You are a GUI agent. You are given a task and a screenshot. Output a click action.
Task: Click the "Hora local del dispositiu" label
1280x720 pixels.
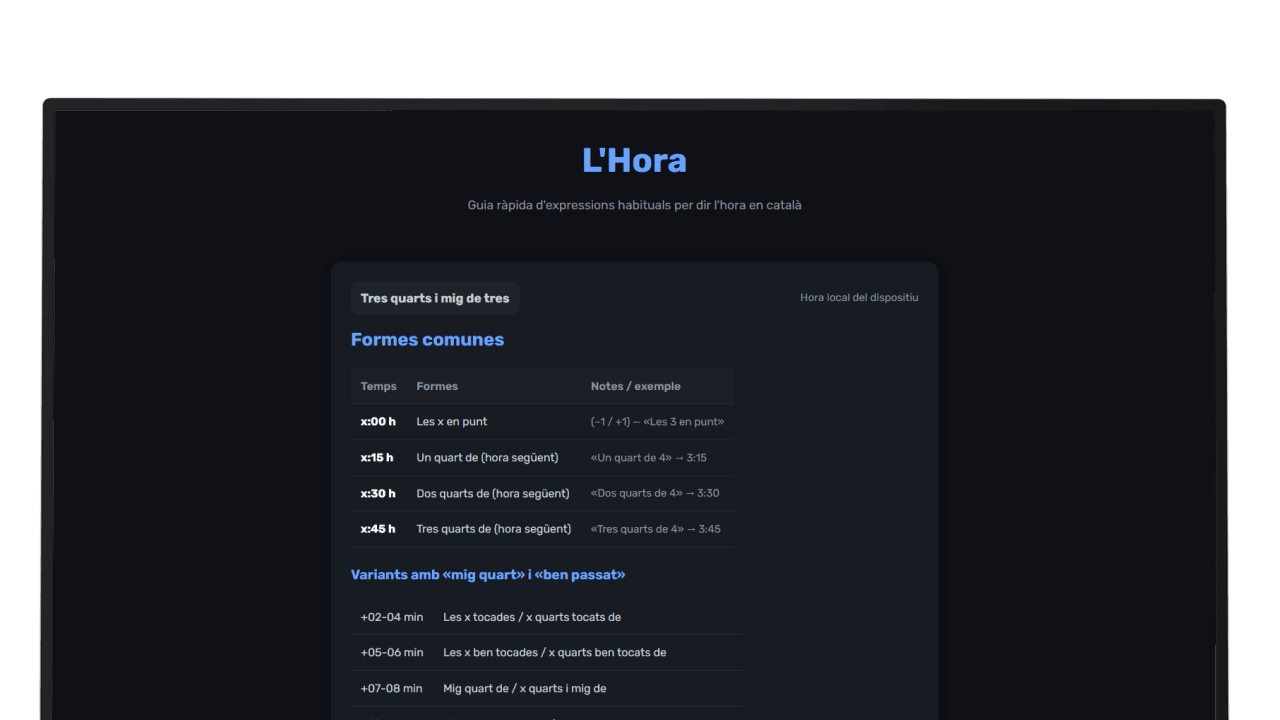pyautogui.click(x=858, y=298)
